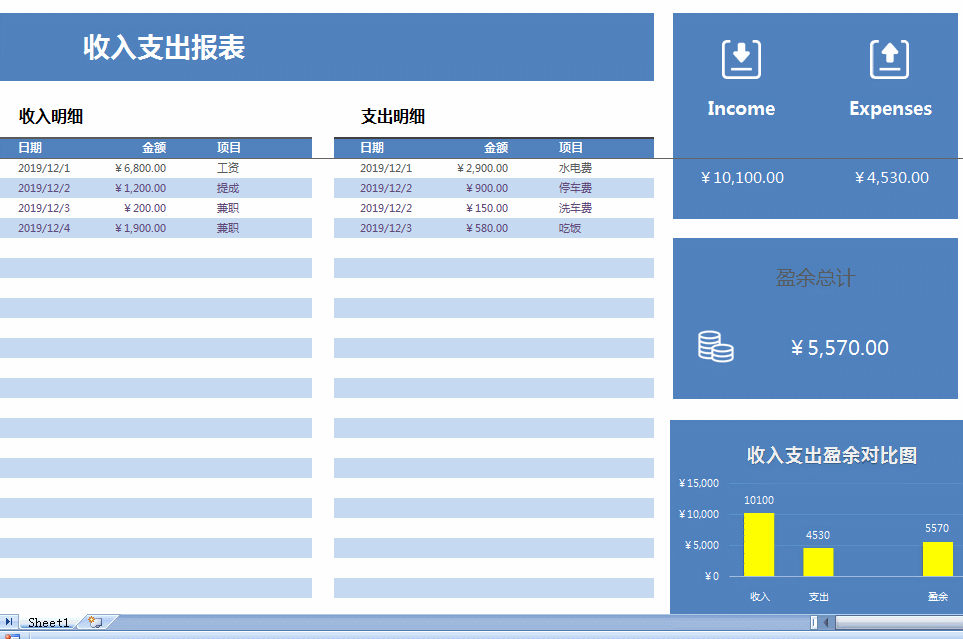963x639 pixels.
Task: Select the Sheet1 tab
Action: tap(49, 622)
